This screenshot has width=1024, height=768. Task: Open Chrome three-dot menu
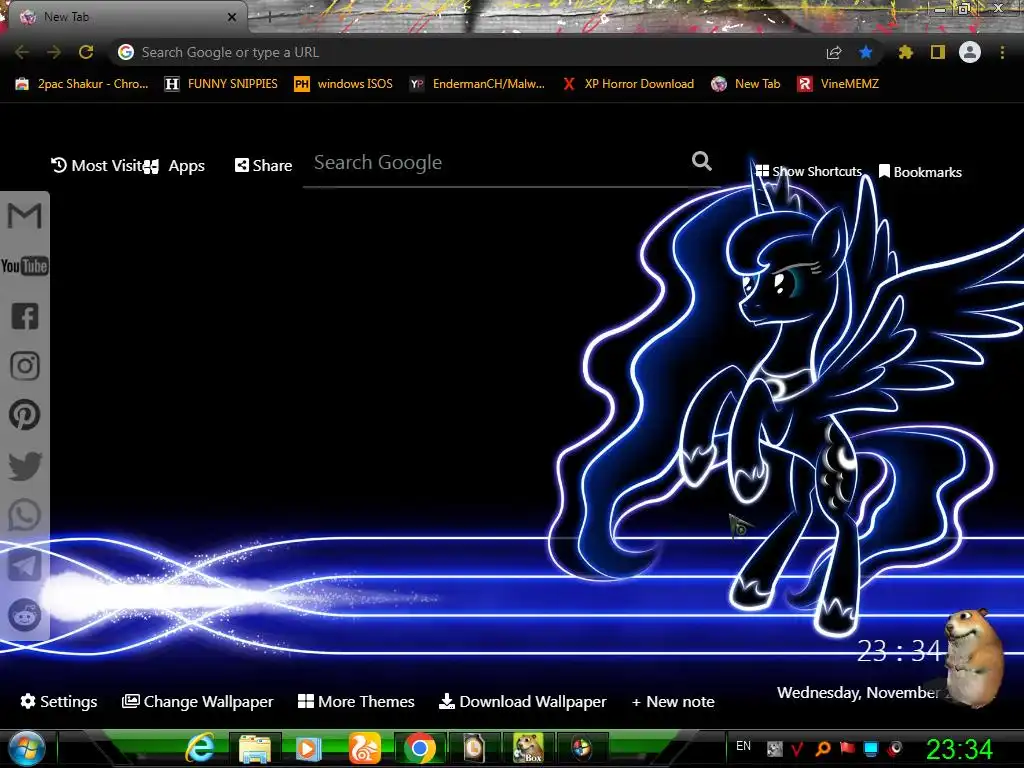pyautogui.click(x=1002, y=52)
